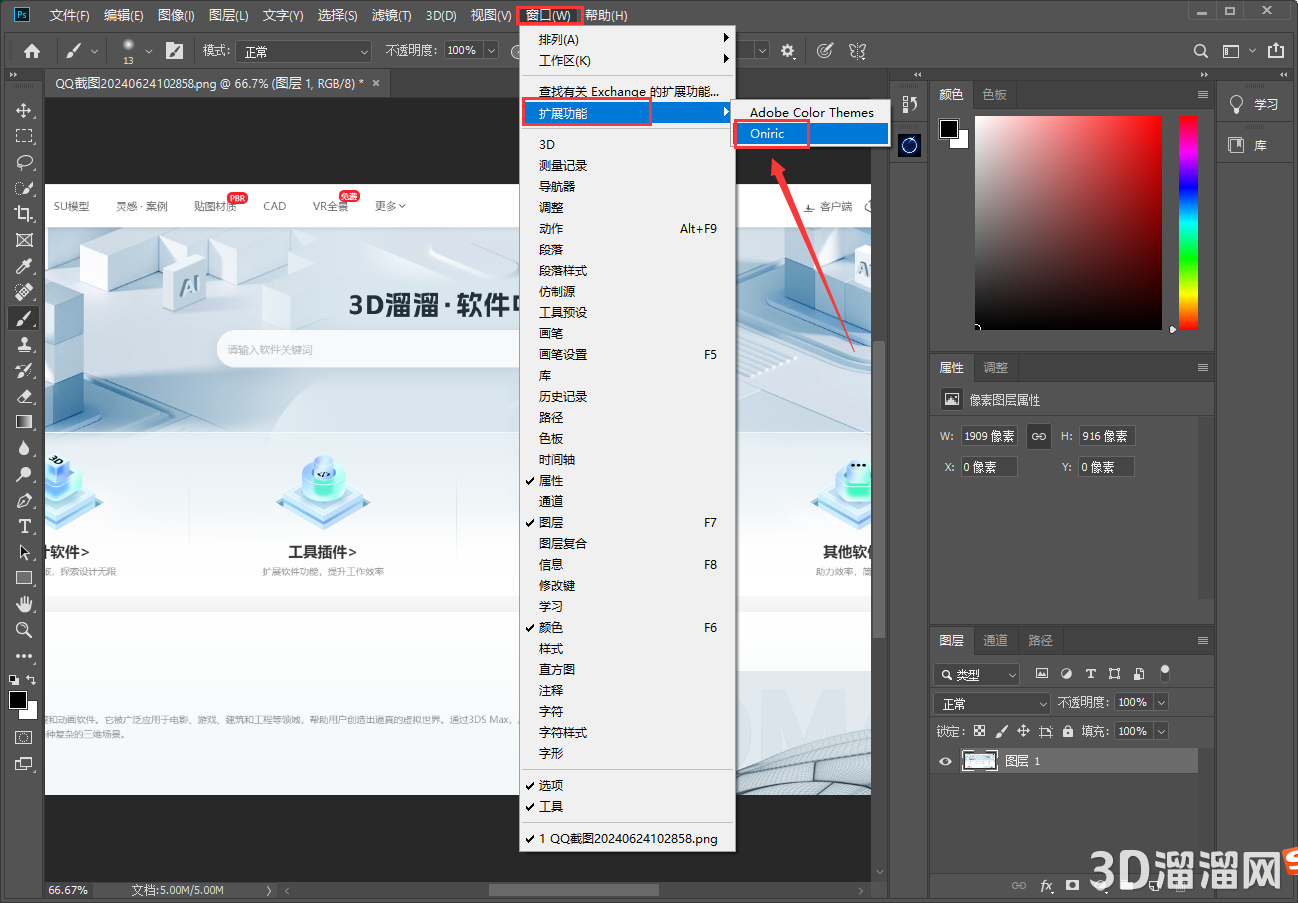This screenshot has height=903, width=1298.
Task: Select the Move tool in the toolbar
Action: (24, 110)
